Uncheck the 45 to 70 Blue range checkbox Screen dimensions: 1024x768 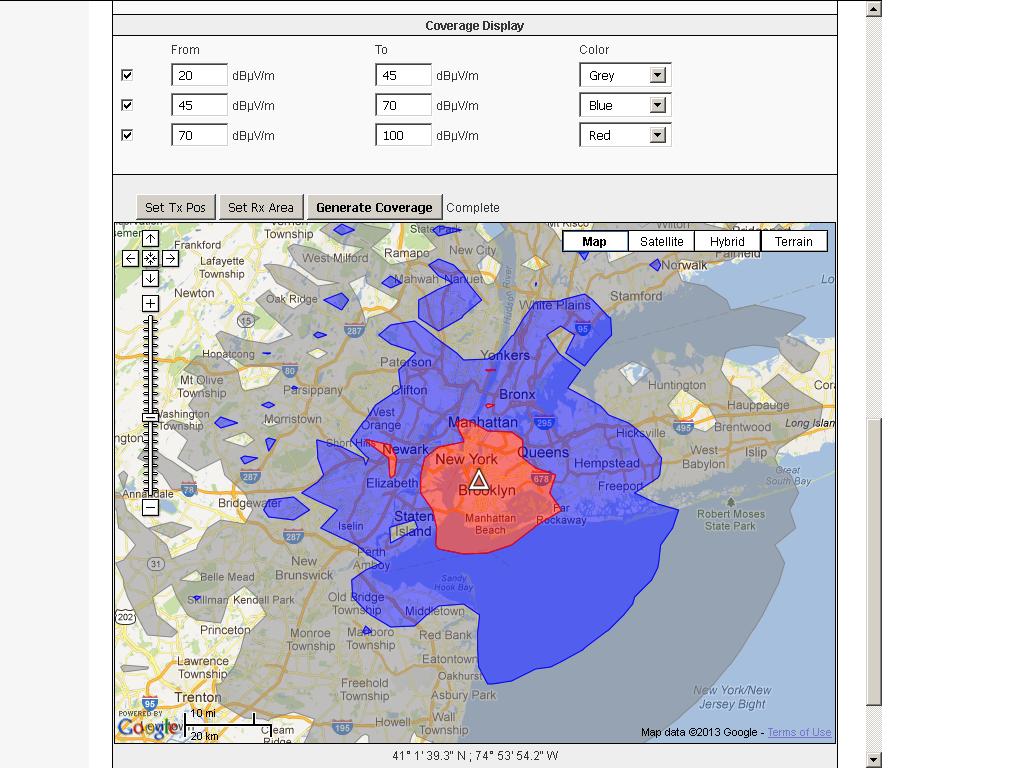127,105
